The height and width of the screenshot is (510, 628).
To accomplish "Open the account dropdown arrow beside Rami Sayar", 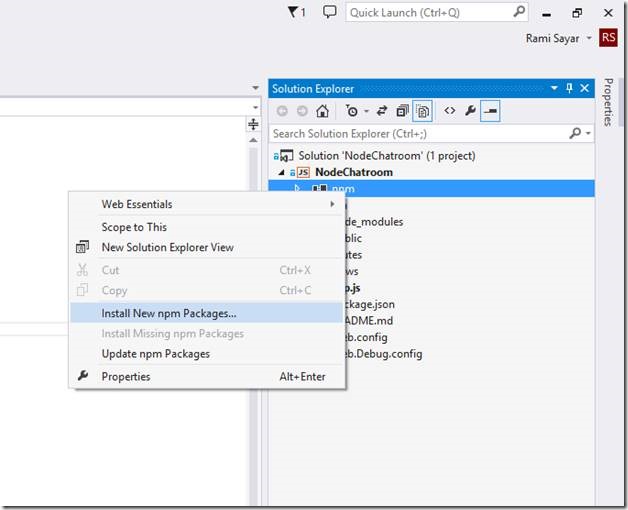I will click(x=589, y=38).
